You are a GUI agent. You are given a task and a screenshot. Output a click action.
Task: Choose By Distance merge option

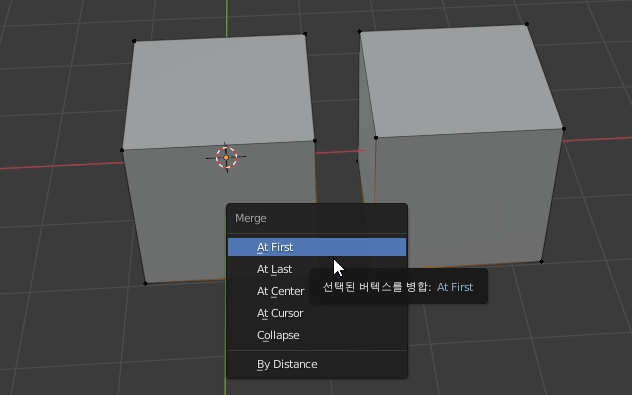click(x=317, y=364)
